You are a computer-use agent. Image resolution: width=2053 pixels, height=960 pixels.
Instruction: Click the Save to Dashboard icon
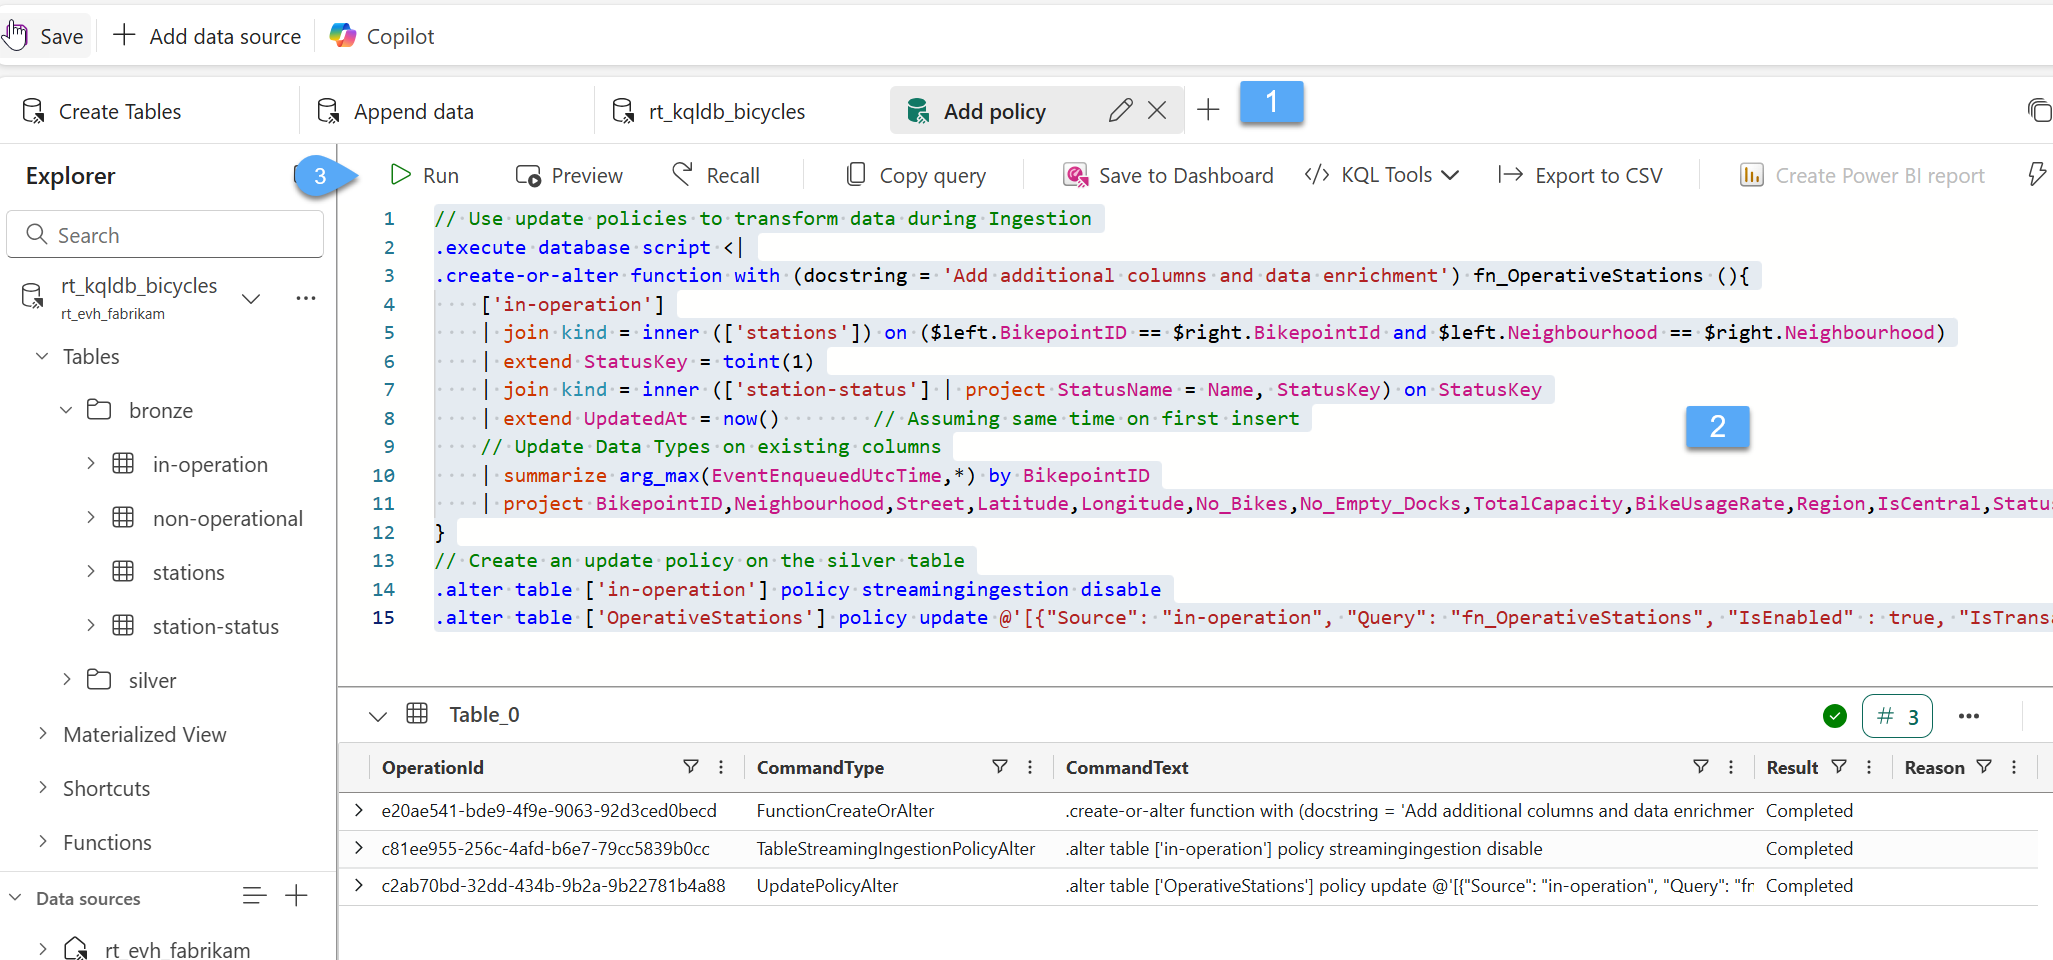pos(1075,176)
